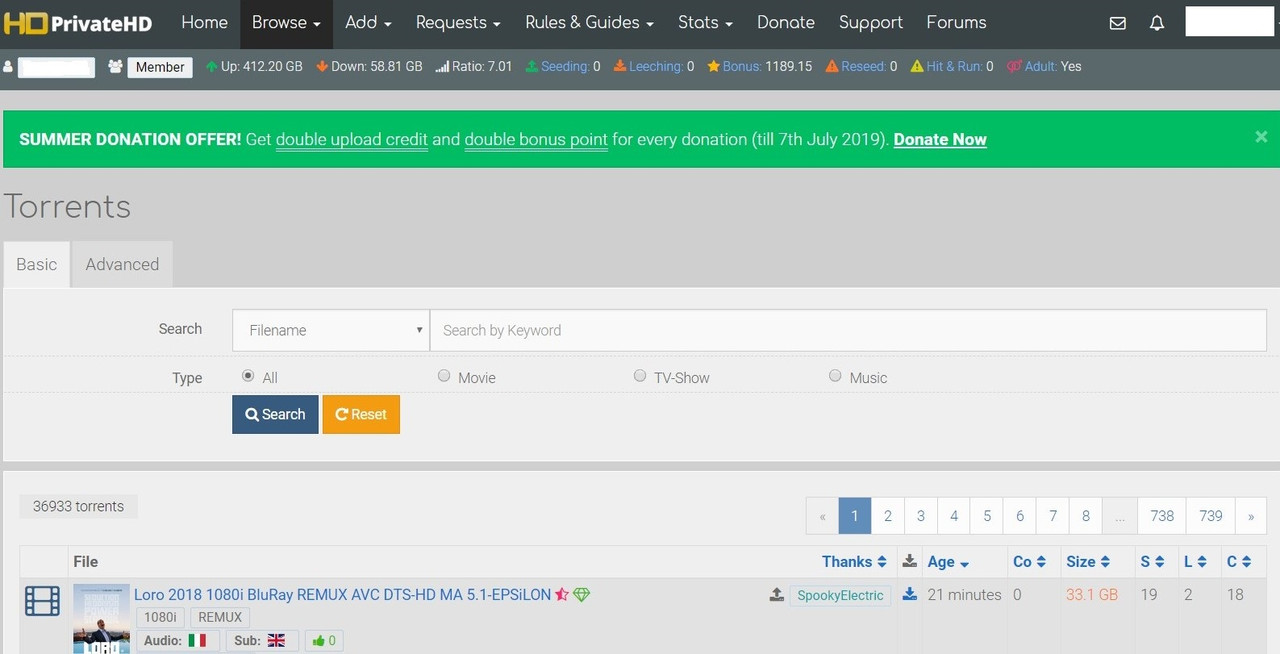Image resolution: width=1280 pixels, height=654 pixels.
Task: Click the film category icon for Loro
Action: (x=42, y=601)
